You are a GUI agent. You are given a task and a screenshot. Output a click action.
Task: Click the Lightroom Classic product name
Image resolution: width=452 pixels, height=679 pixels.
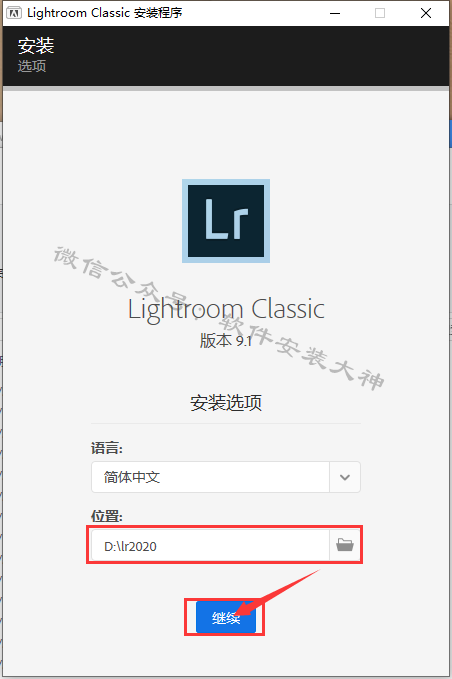point(226,310)
